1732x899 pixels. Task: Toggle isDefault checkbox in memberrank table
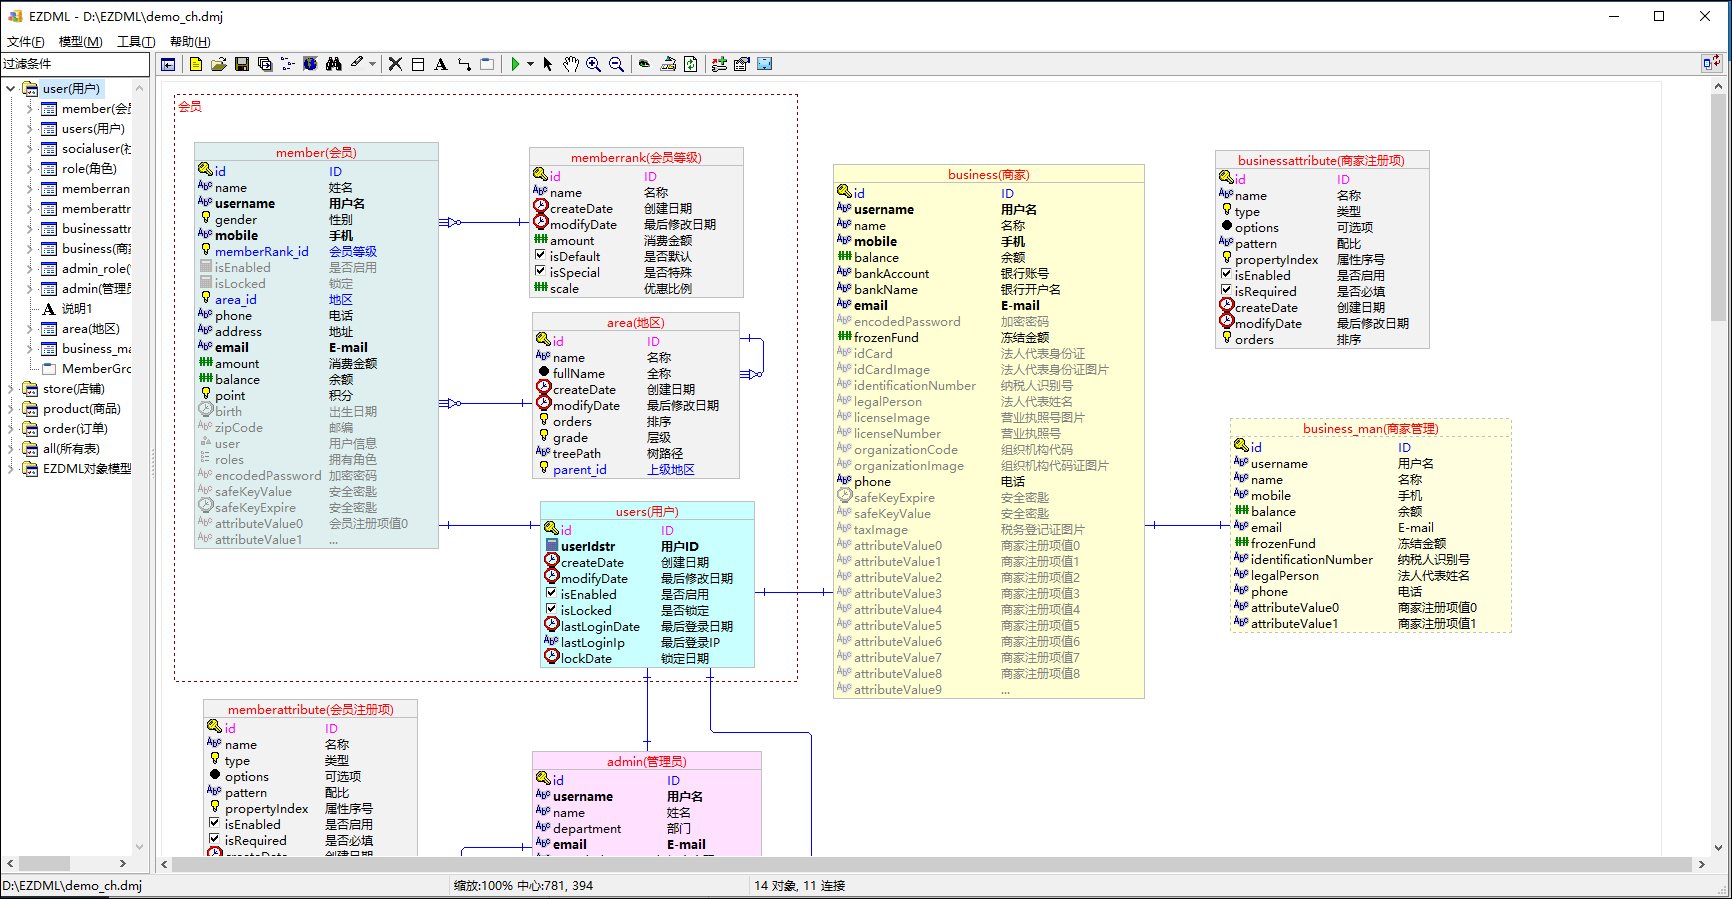540,256
